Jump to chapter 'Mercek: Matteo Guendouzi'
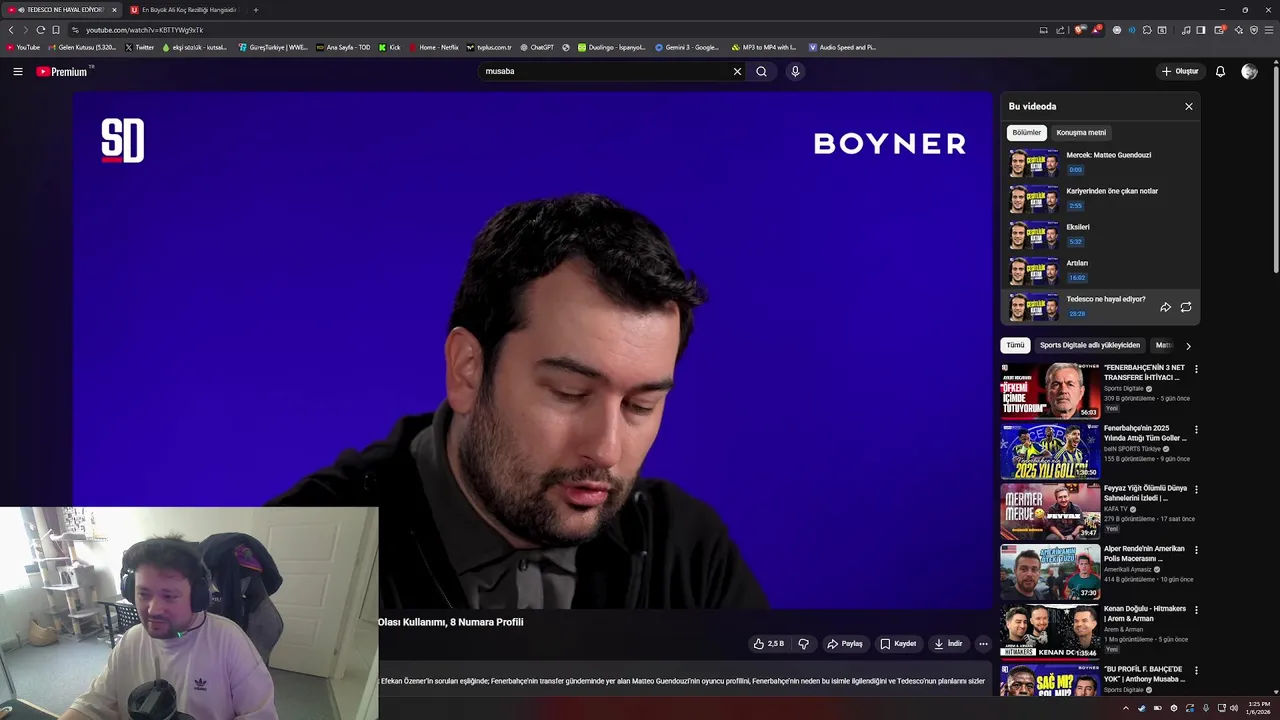Viewport: 1280px width, 720px height. (1100, 163)
